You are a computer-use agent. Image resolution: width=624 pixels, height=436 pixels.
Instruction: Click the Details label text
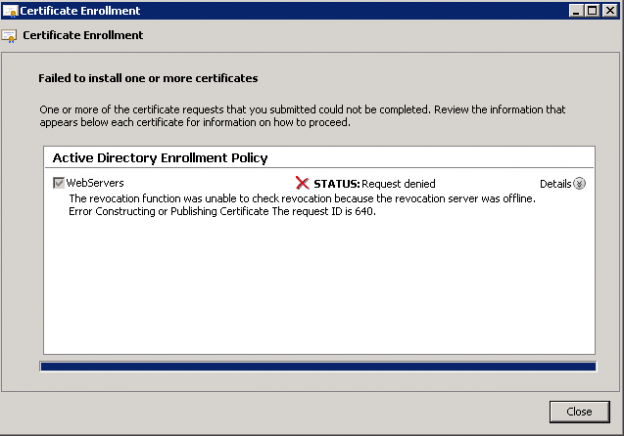pos(555,184)
